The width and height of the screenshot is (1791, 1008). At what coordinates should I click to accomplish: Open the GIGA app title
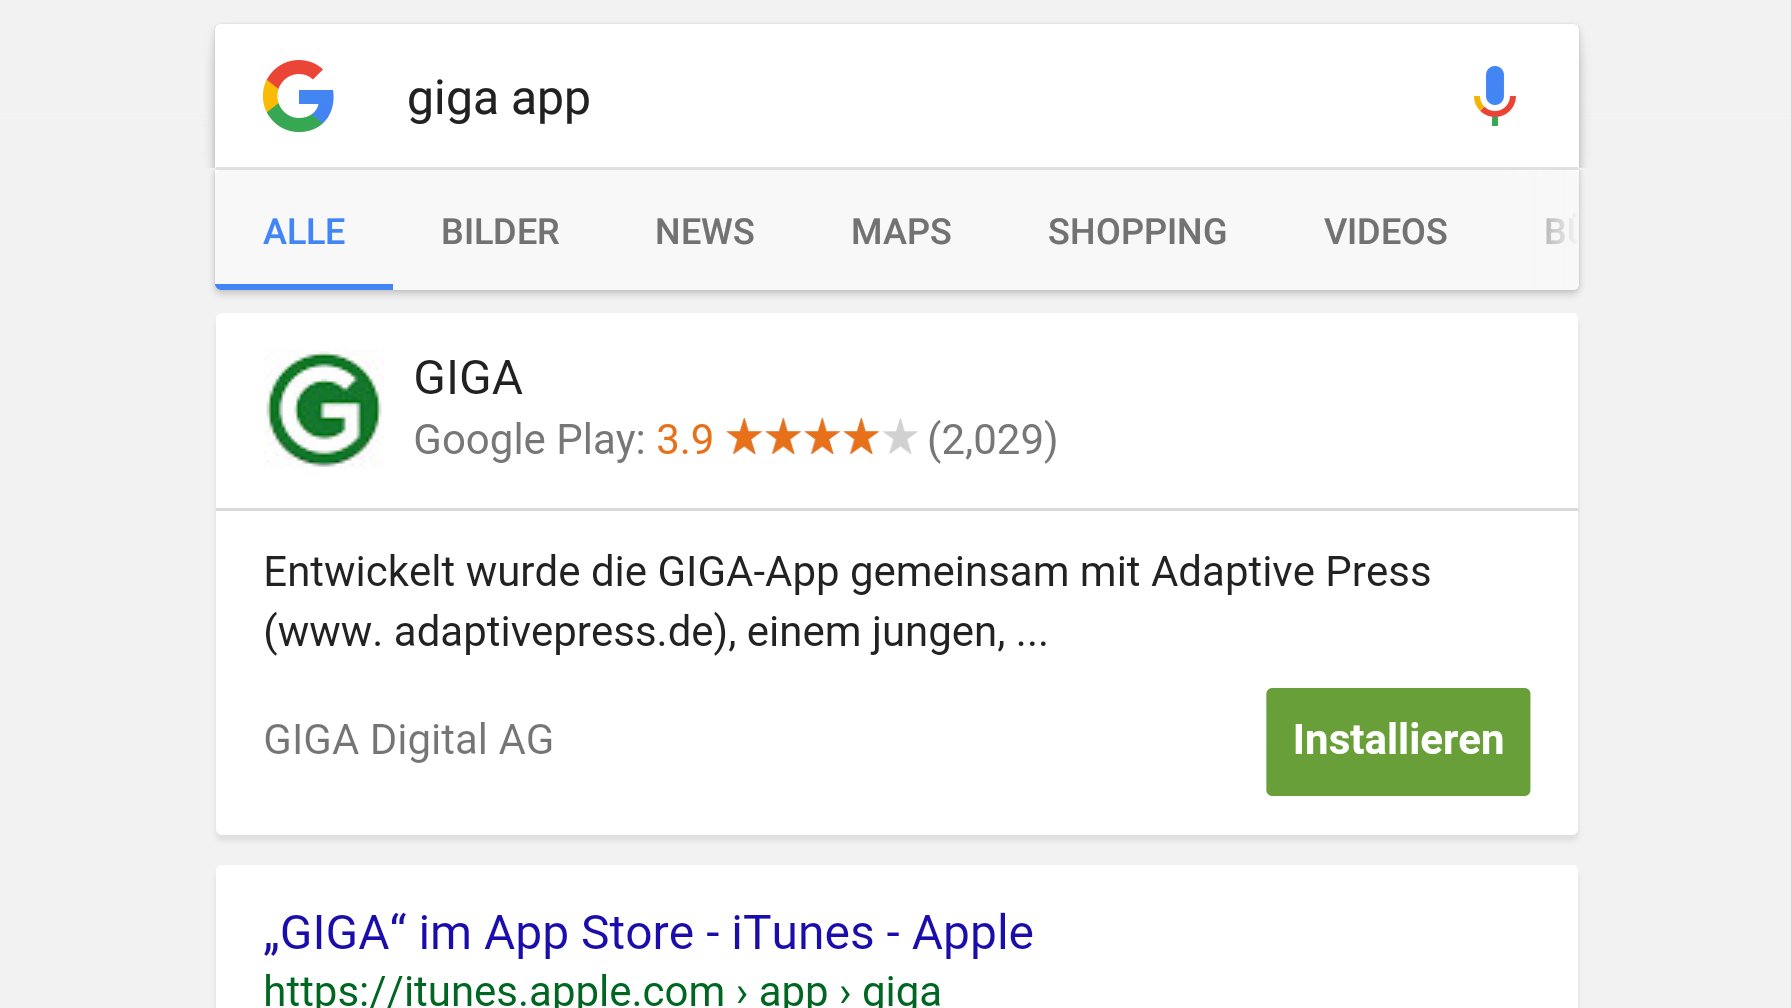pyautogui.click(x=468, y=377)
